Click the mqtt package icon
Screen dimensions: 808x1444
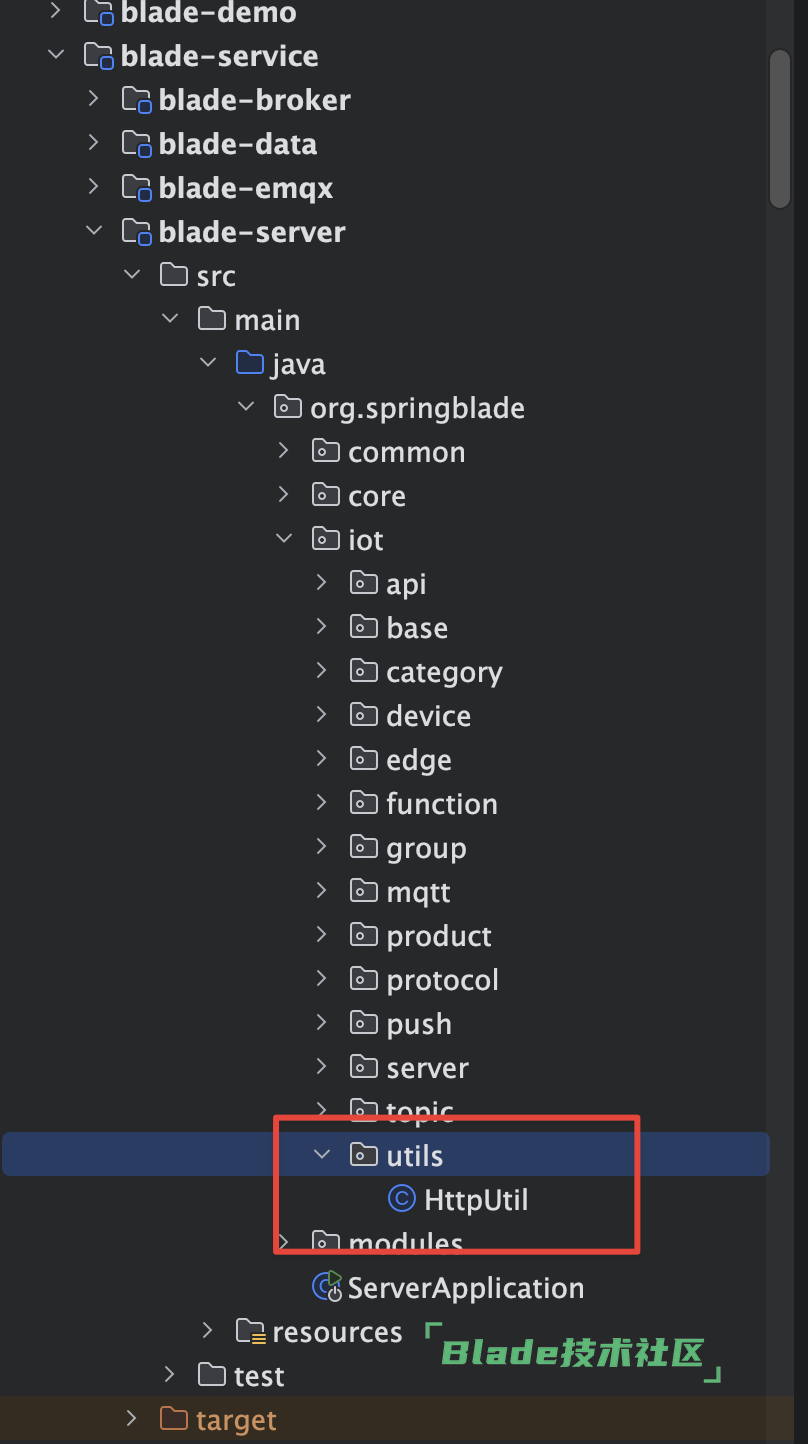tap(363, 891)
